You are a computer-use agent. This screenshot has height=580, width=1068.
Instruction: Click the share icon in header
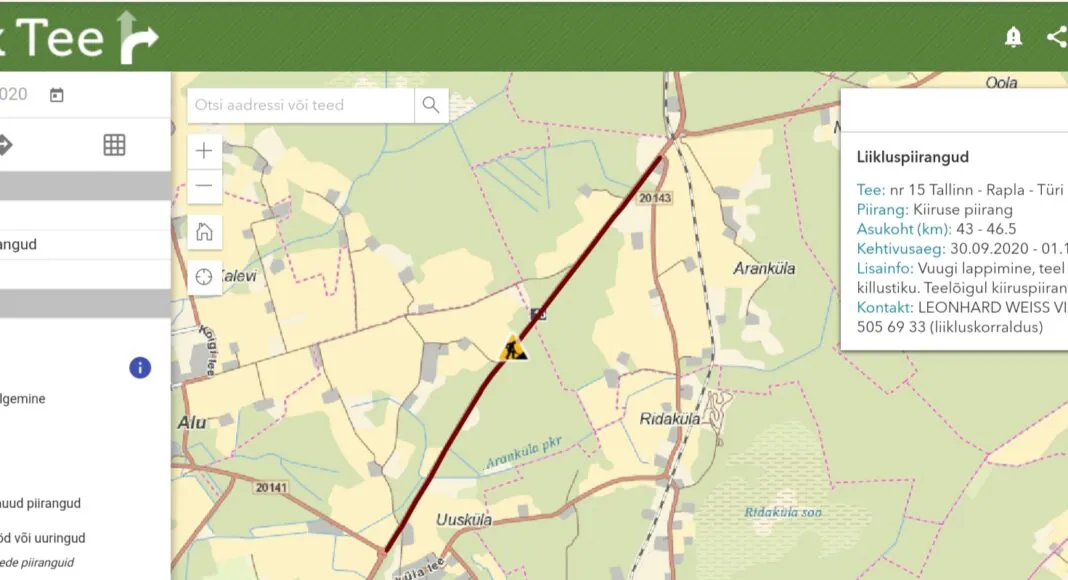(1057, 37)
